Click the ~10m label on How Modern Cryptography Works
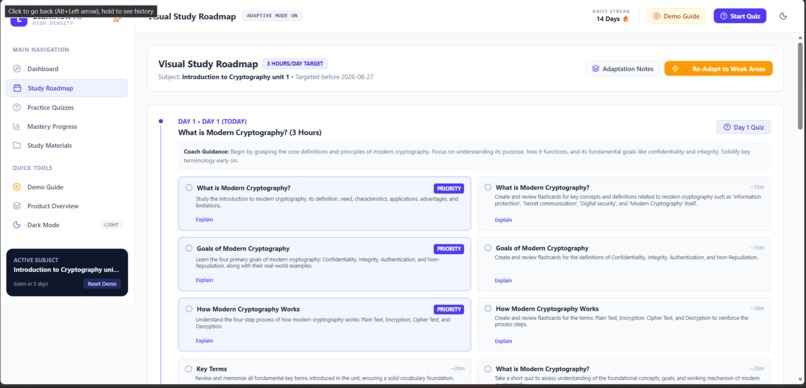806x388 pixels. 757,308
